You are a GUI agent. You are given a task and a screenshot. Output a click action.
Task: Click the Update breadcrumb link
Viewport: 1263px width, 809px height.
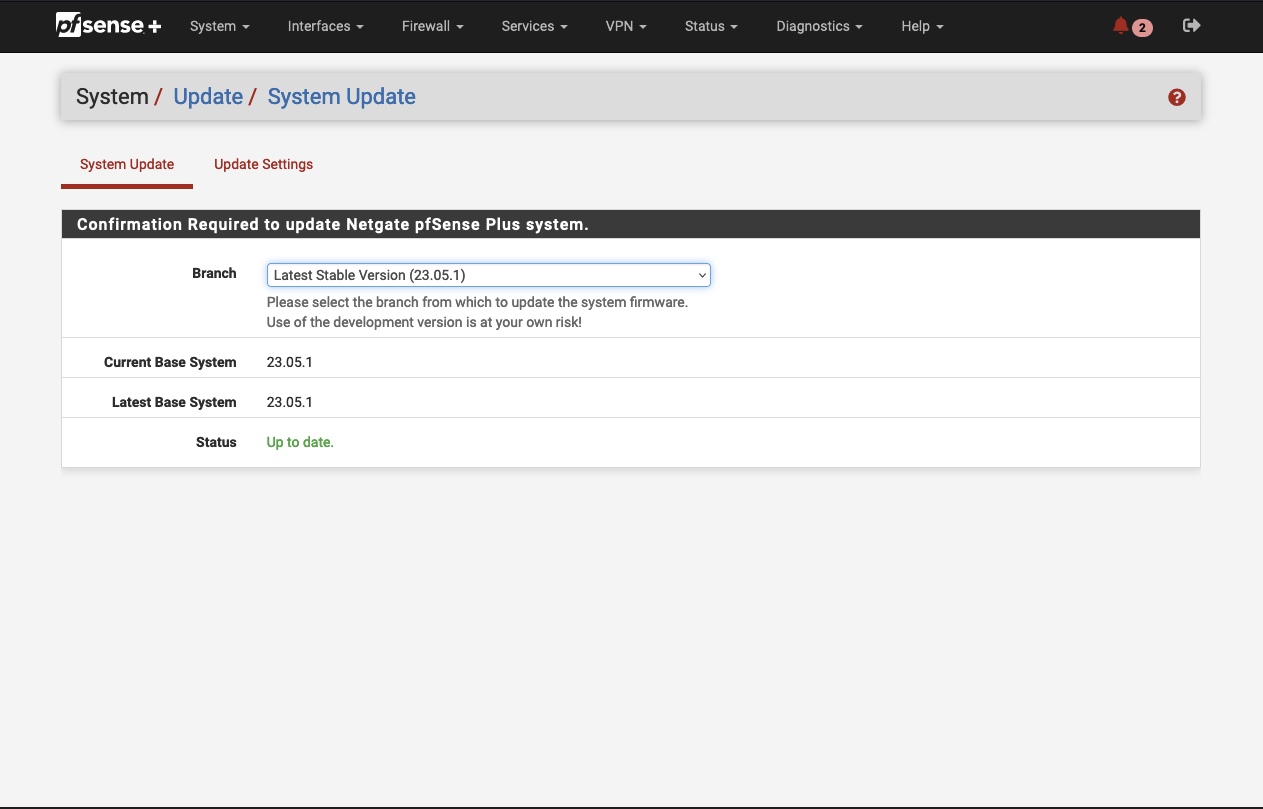coord(208,96)
